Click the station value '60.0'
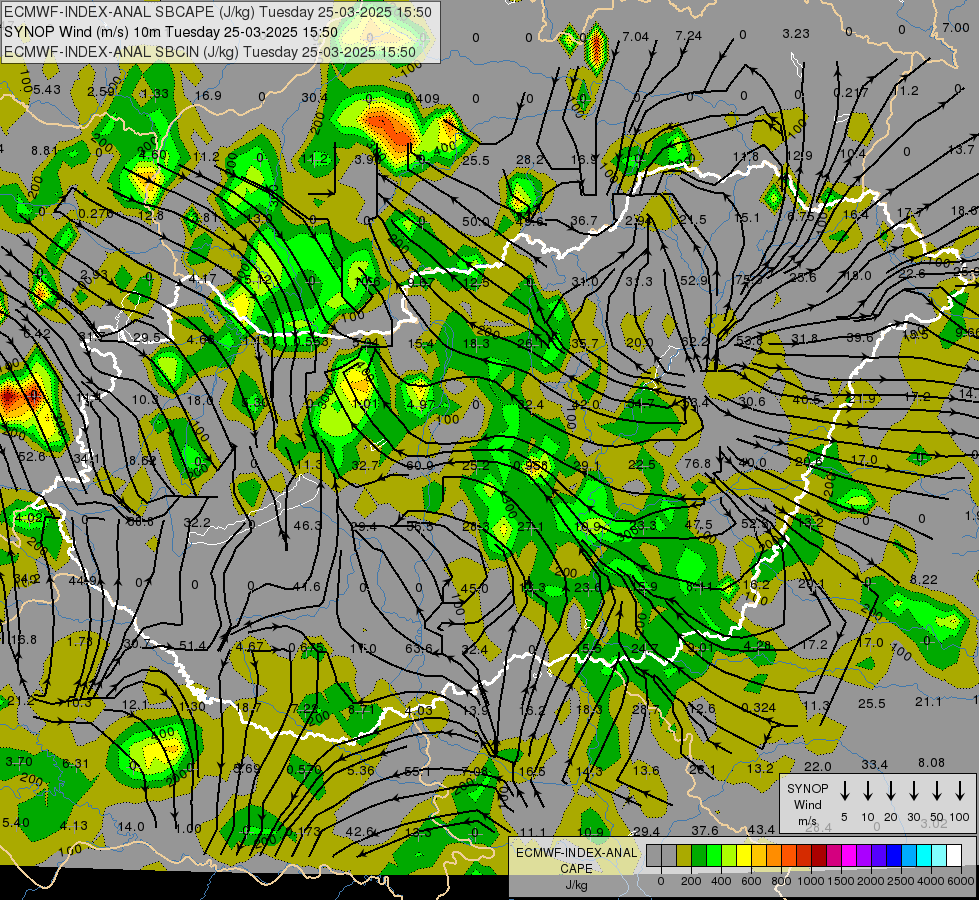 (x=420, y=465)
